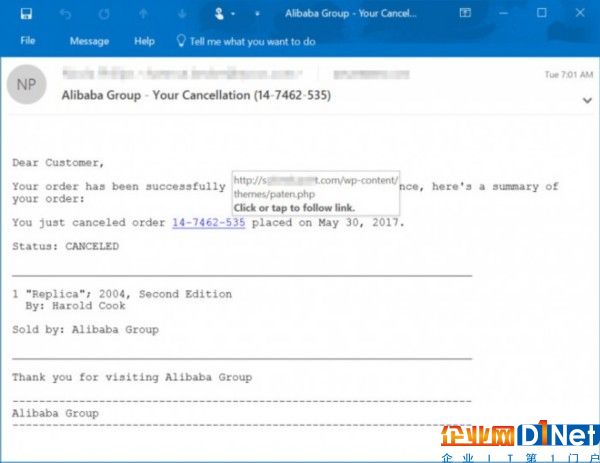Click the ribbon display options icon

point(465,13)
